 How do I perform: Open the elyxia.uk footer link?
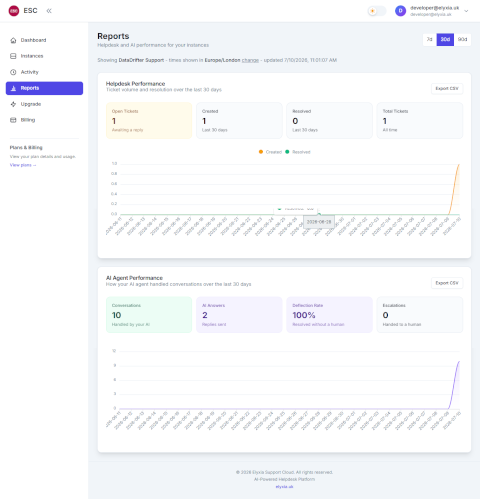284,487
